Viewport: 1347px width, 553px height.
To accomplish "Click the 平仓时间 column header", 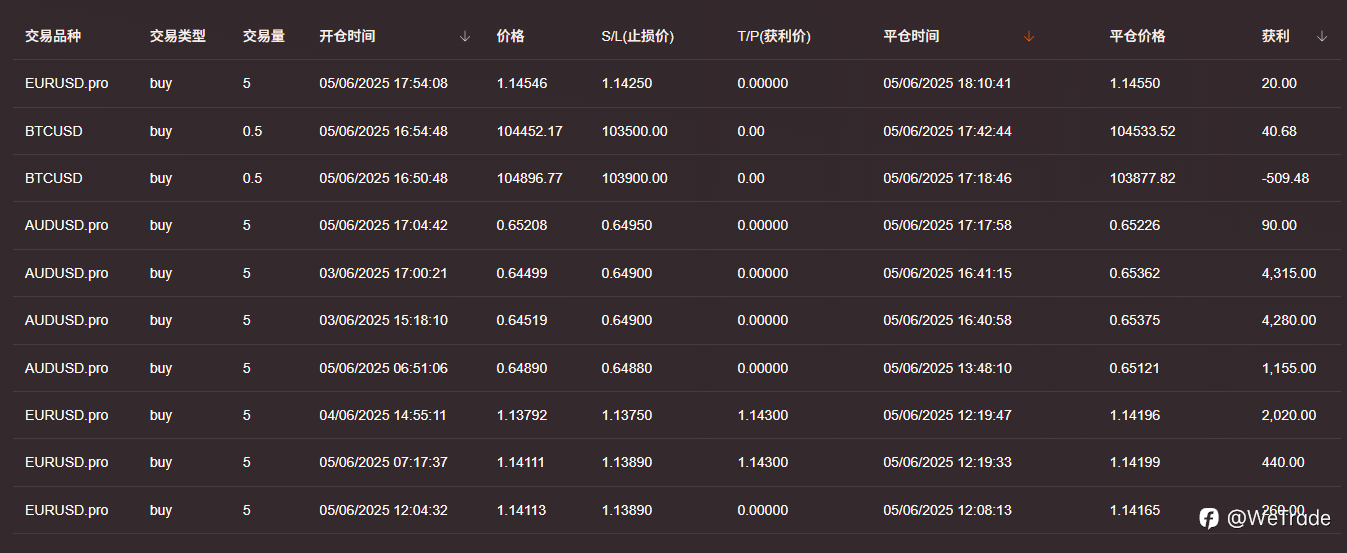I will pyautogui.click(x=911, y=36).
